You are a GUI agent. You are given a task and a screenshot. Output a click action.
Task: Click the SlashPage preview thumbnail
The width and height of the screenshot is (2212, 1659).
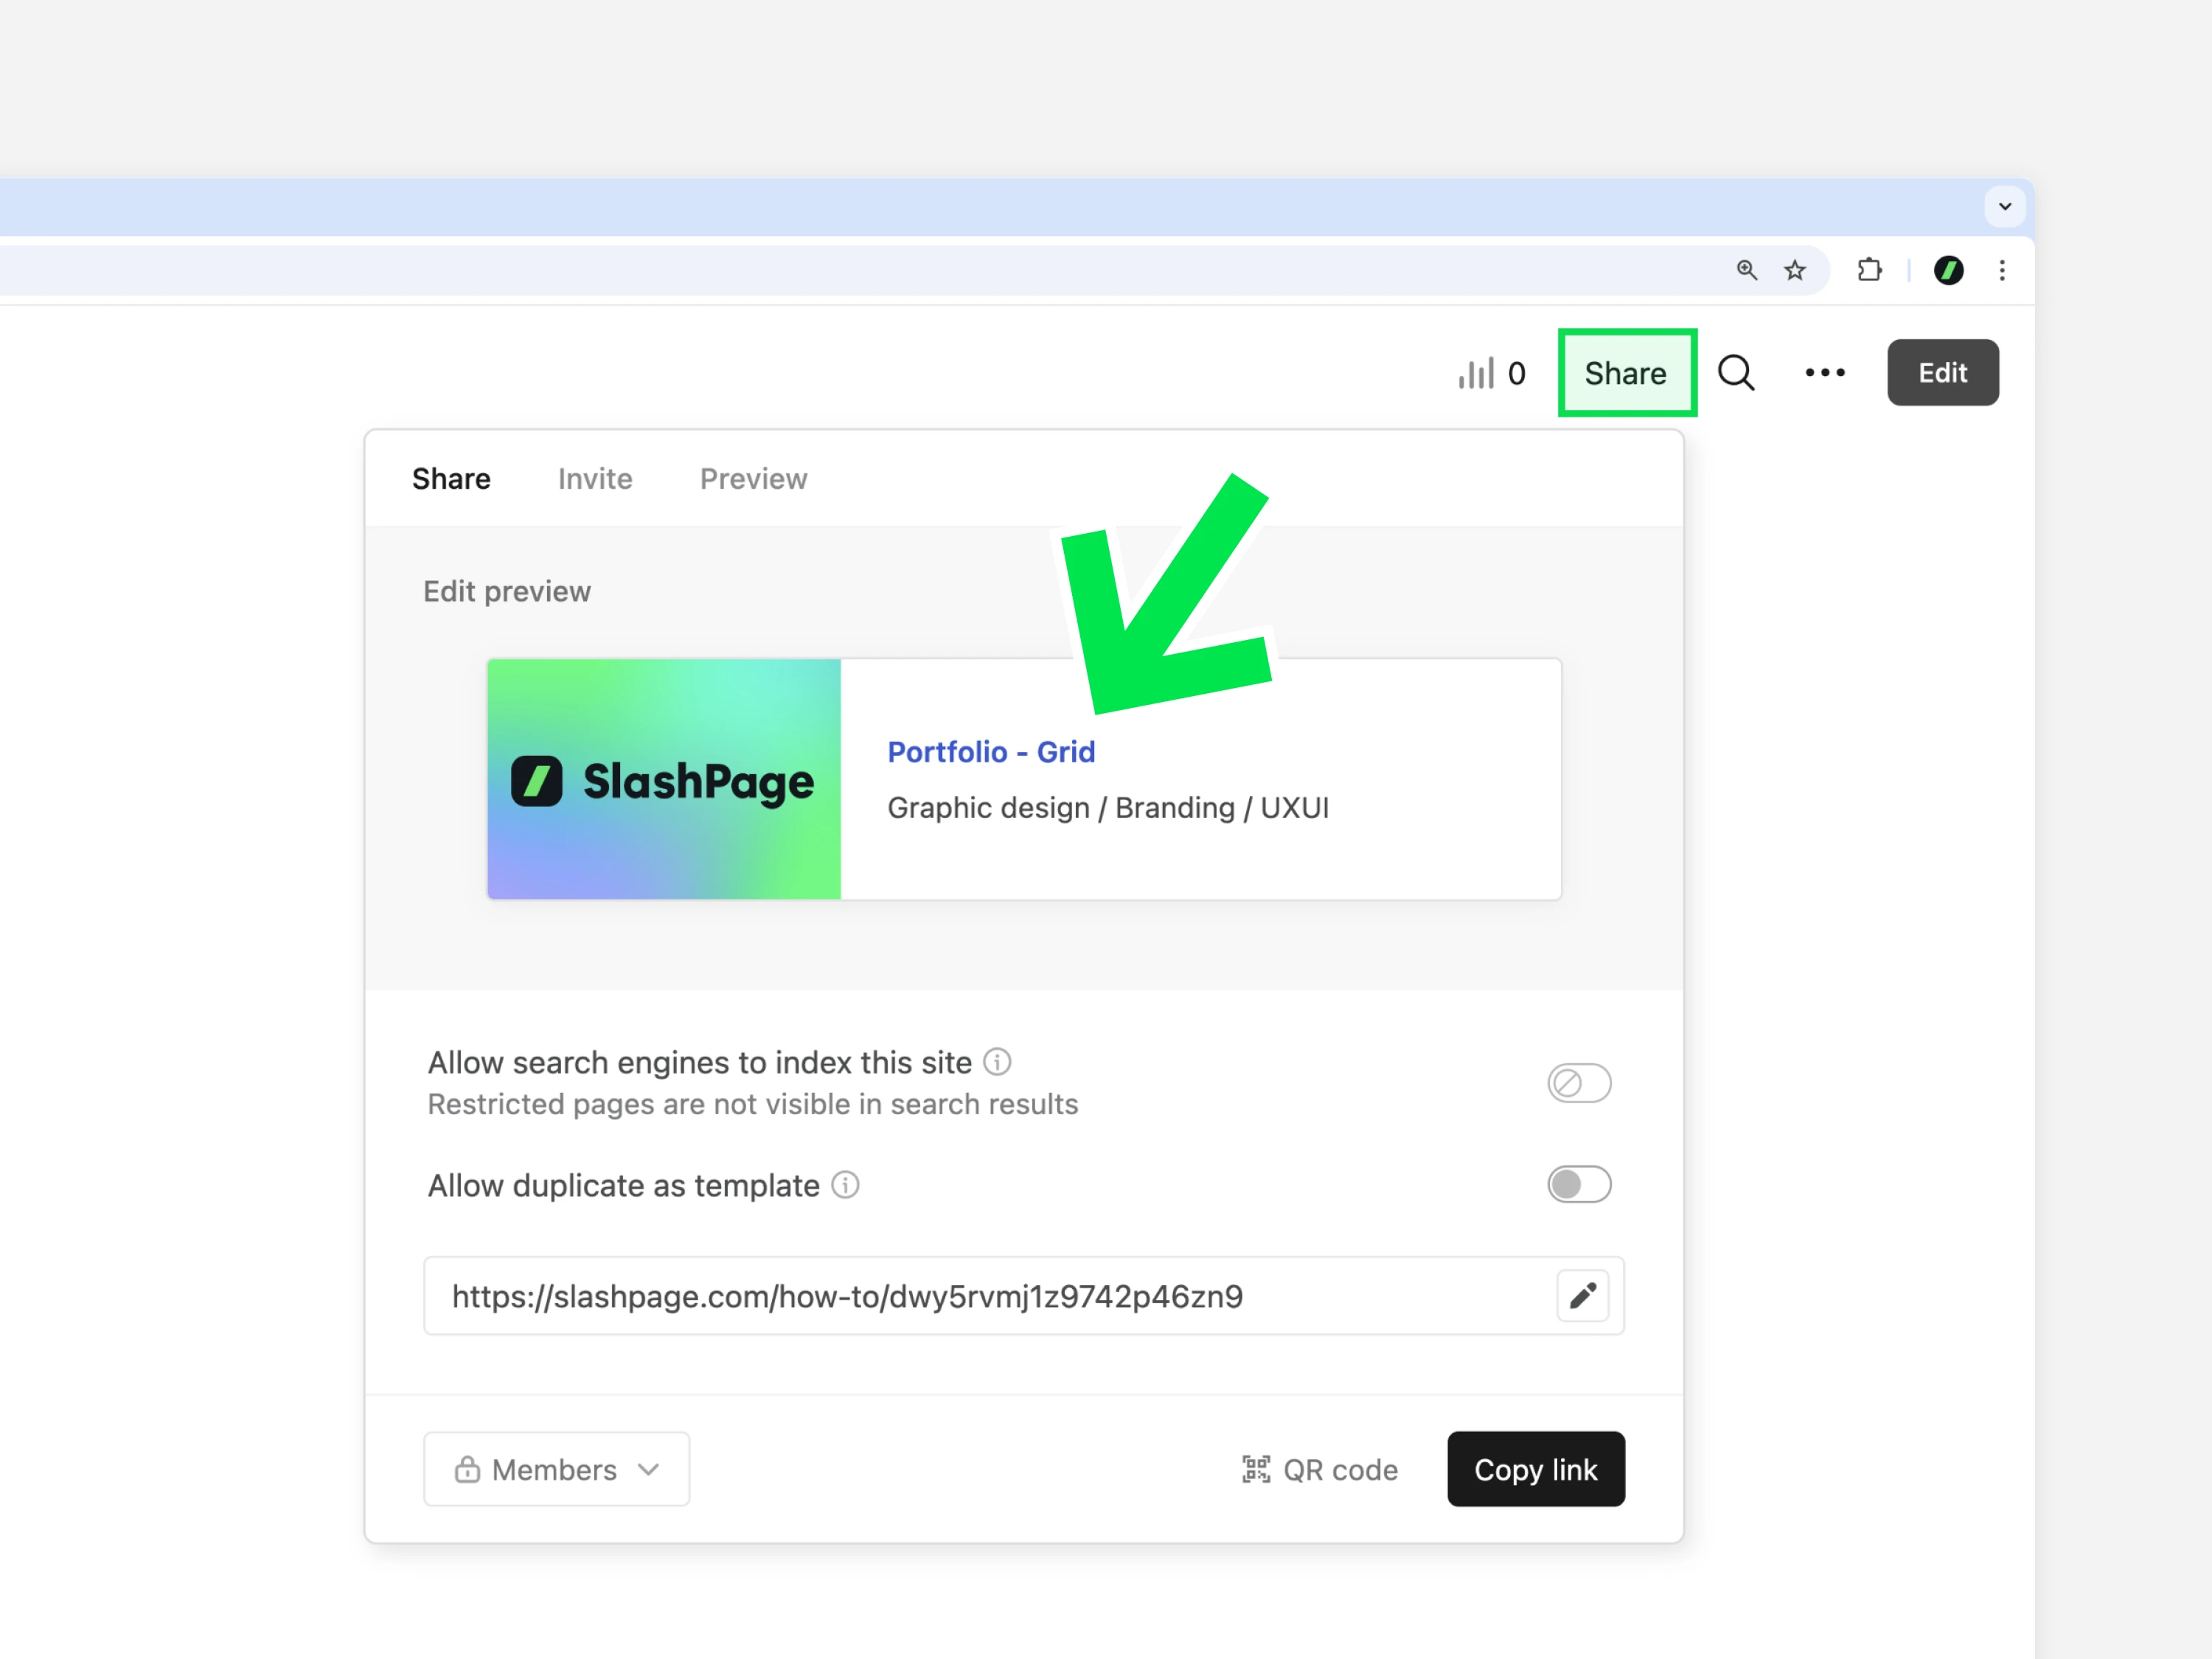pos(664,779)
